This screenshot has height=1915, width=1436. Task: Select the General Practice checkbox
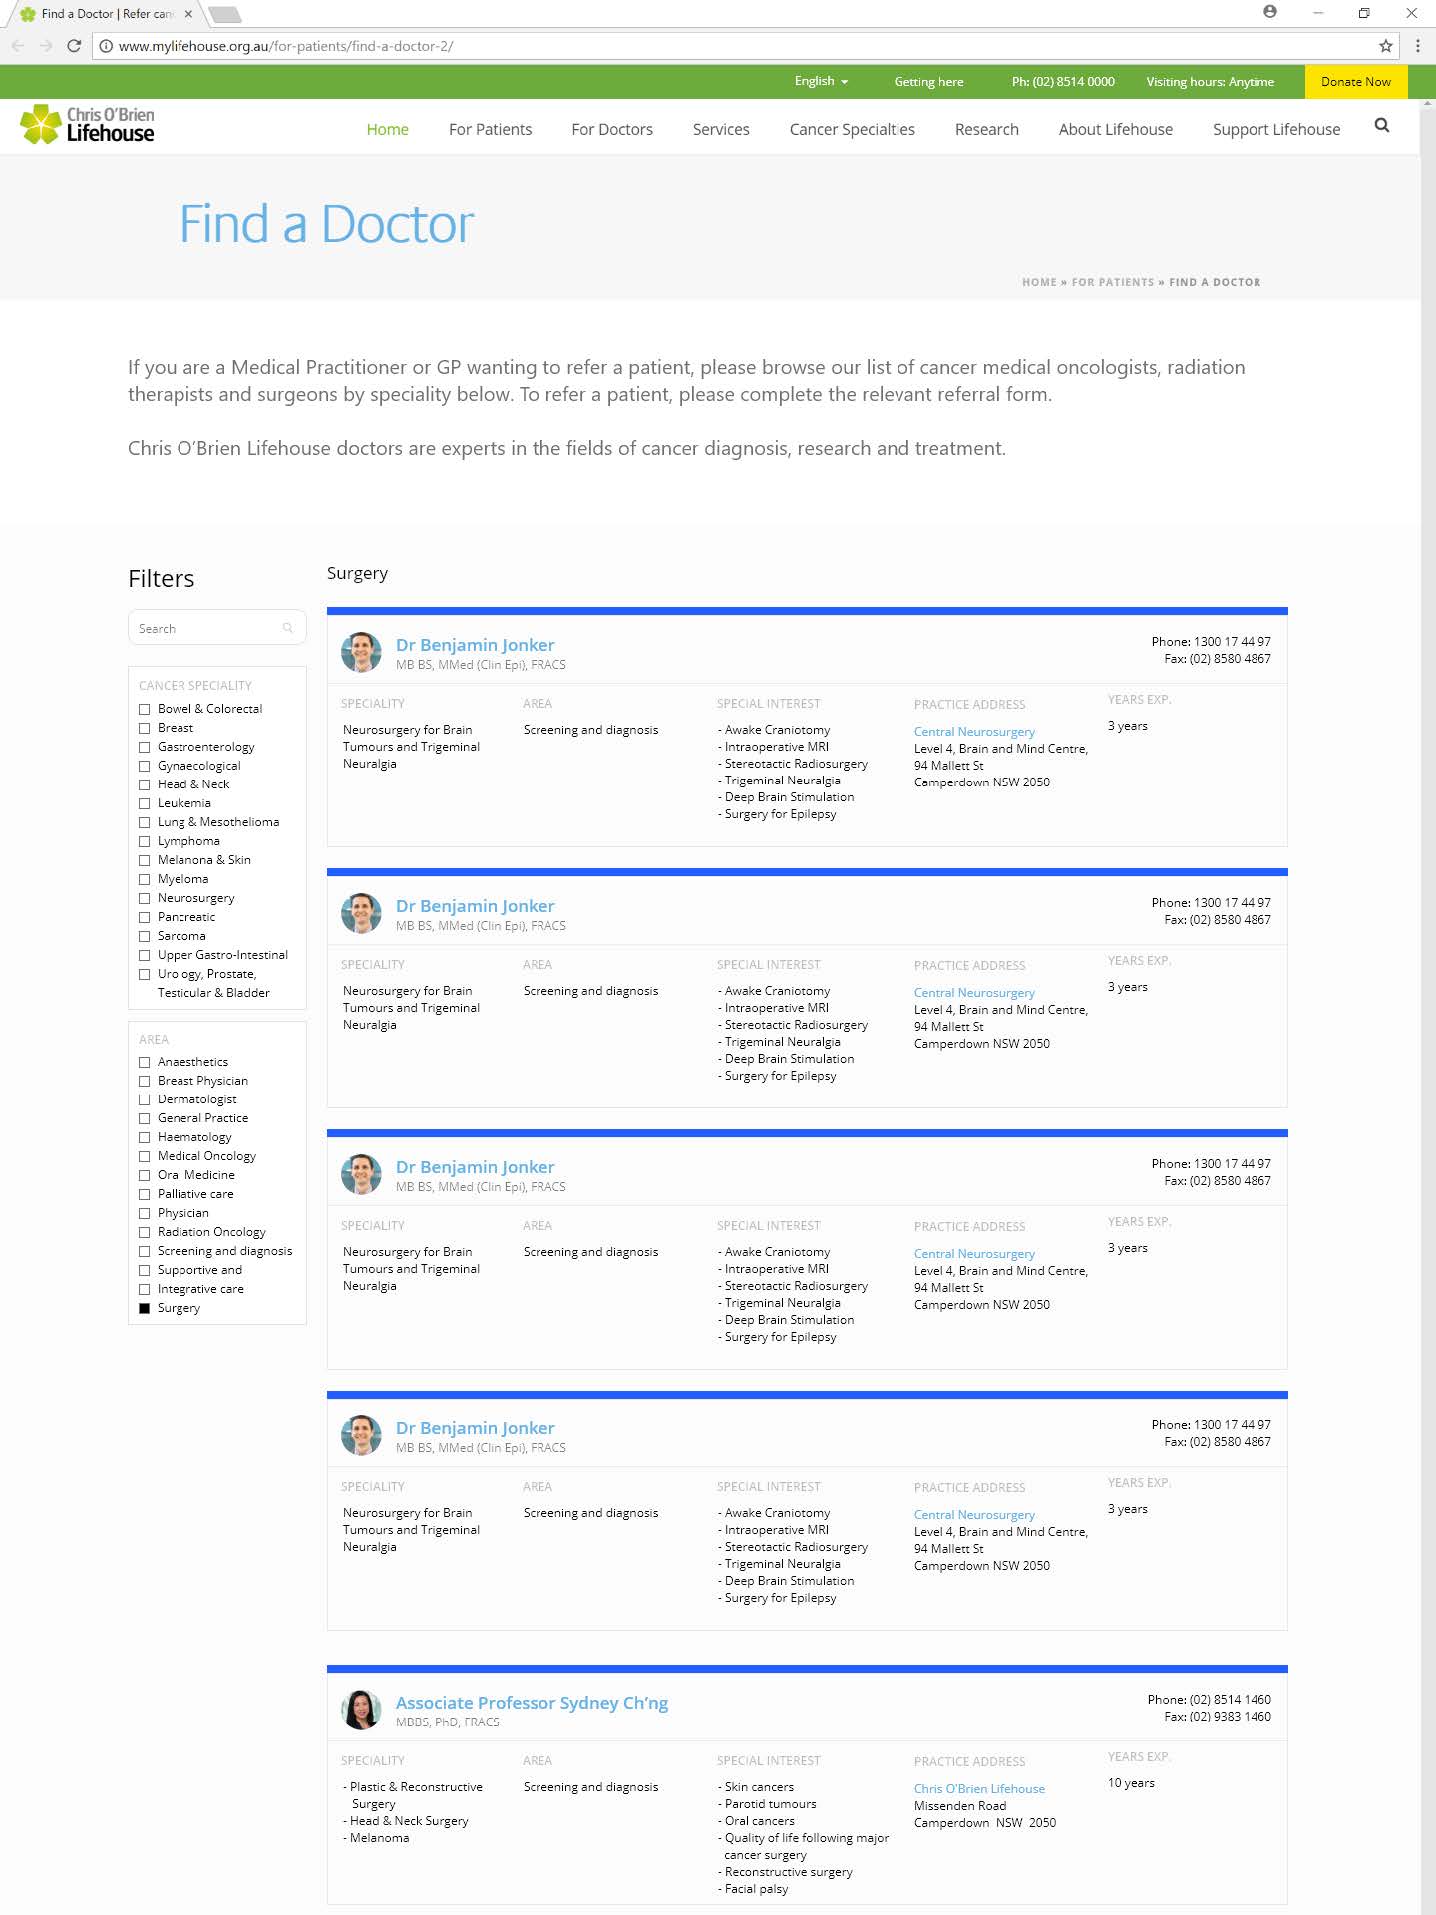pyautogui.click(x=144, y=1118)
